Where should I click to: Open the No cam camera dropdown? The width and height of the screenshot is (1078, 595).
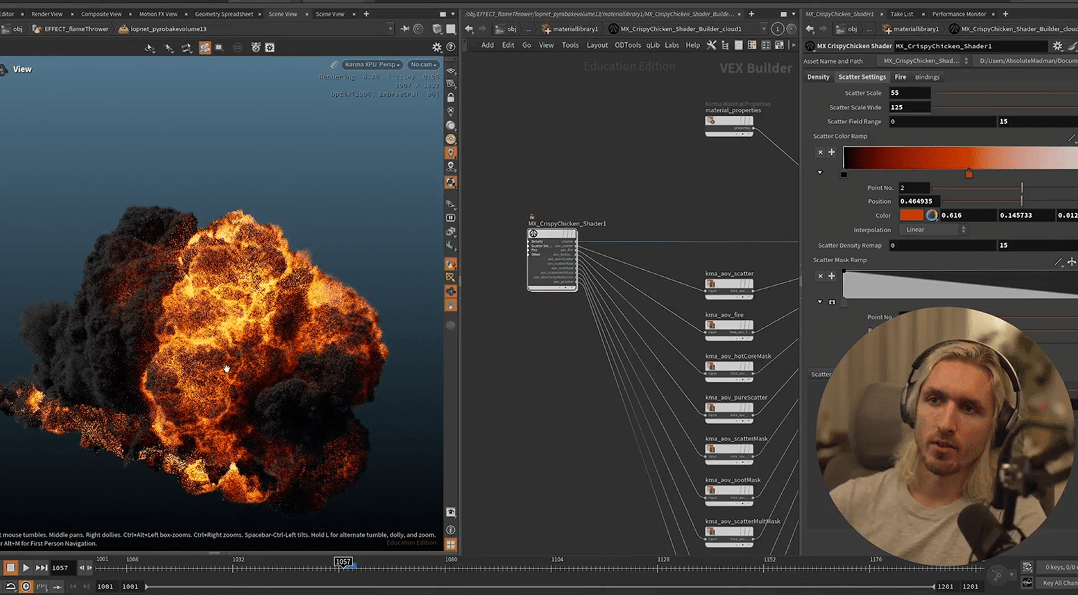[423, 65]
